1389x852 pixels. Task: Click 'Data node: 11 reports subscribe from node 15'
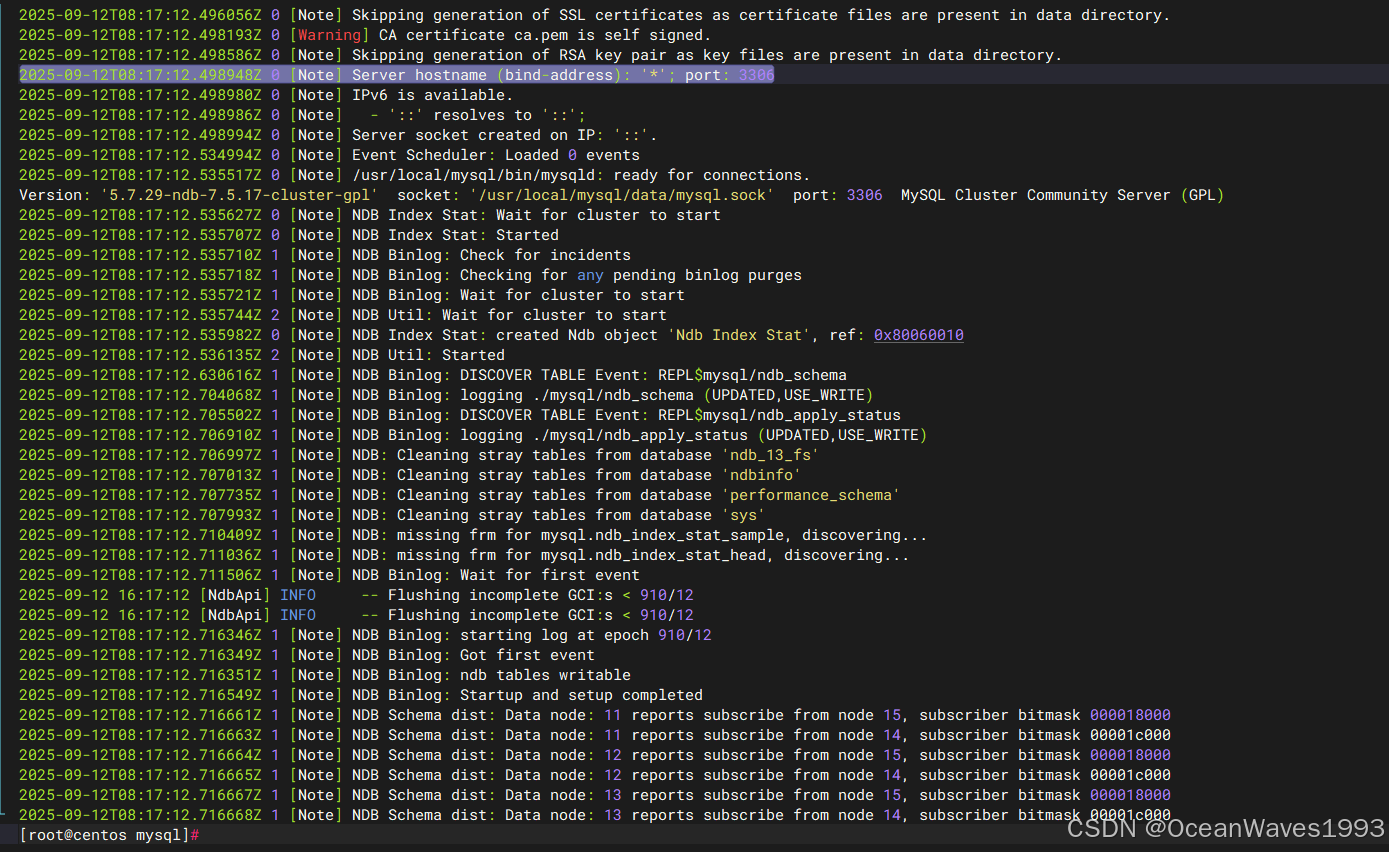coord(703,715)
